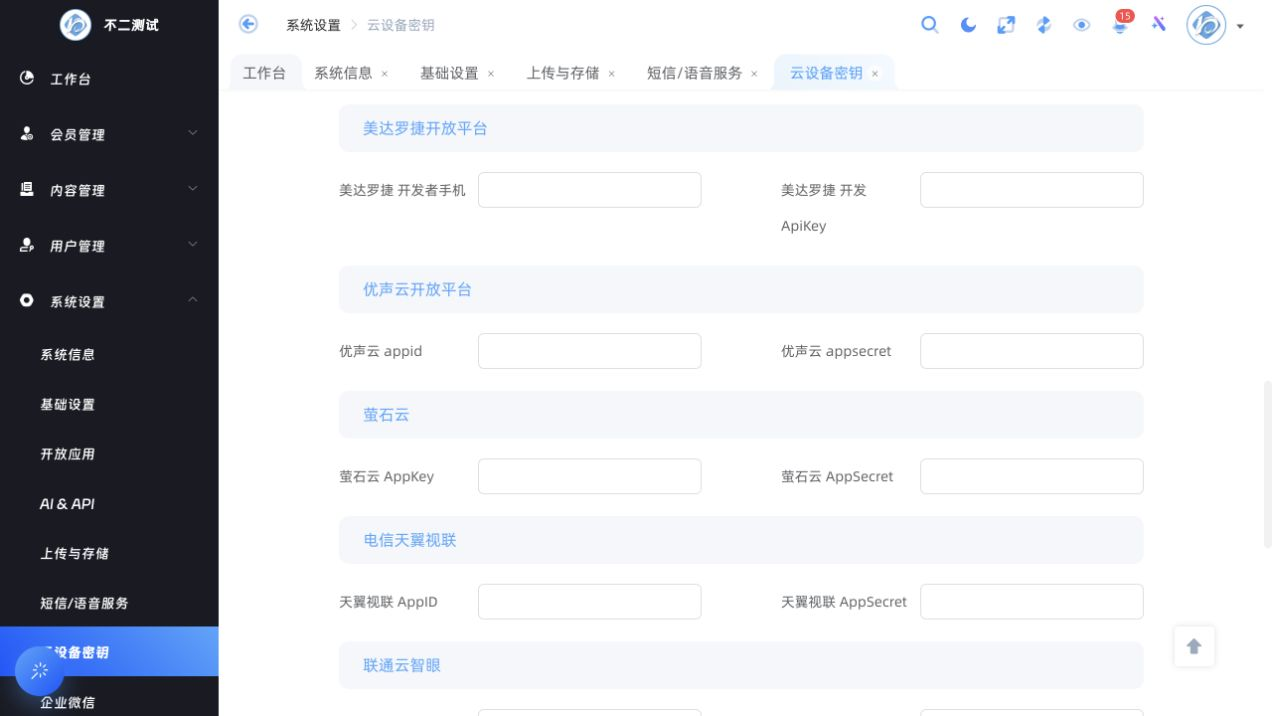Click the 美达罗捷 开发 ApiKey input
Screen dimensions: 1272x716
coord(1032,190)
